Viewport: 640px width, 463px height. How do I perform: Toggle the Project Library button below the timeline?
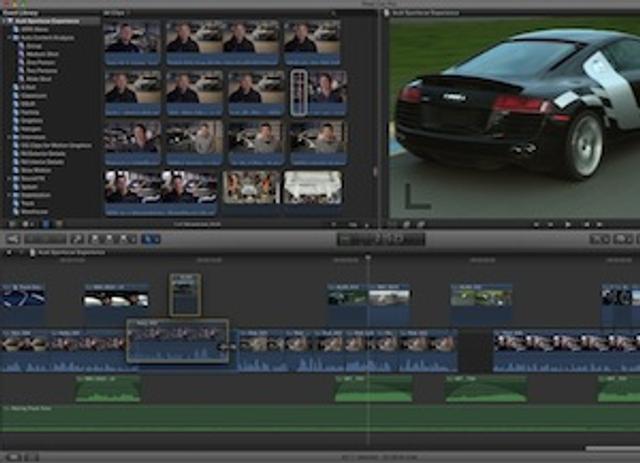click(x=14, y=457)
